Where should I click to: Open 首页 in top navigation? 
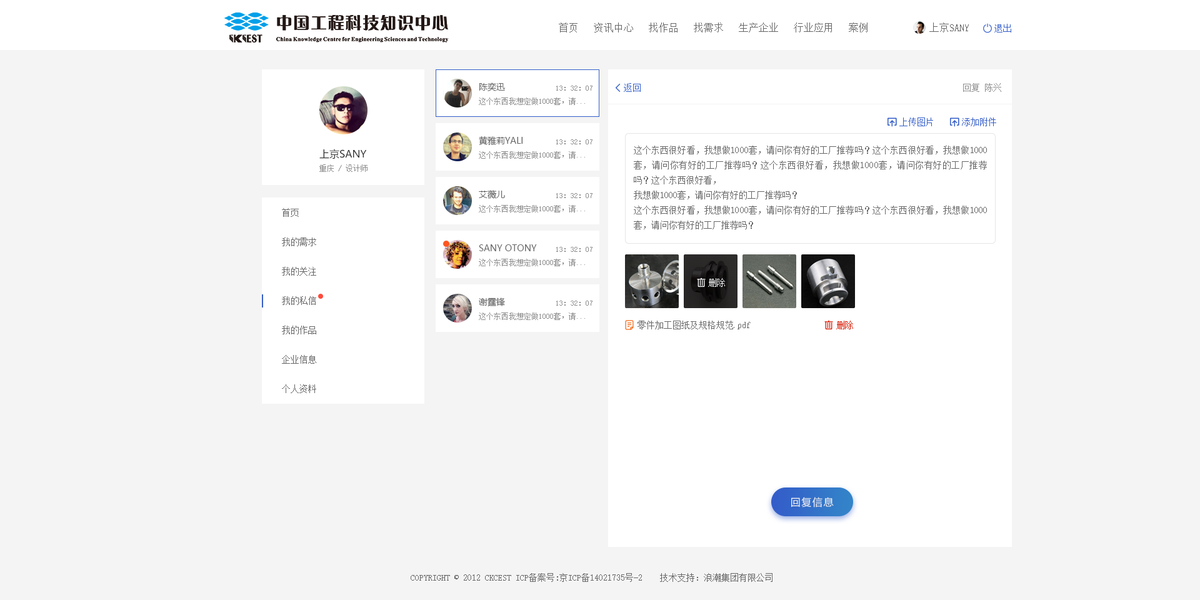pos(568,28)
